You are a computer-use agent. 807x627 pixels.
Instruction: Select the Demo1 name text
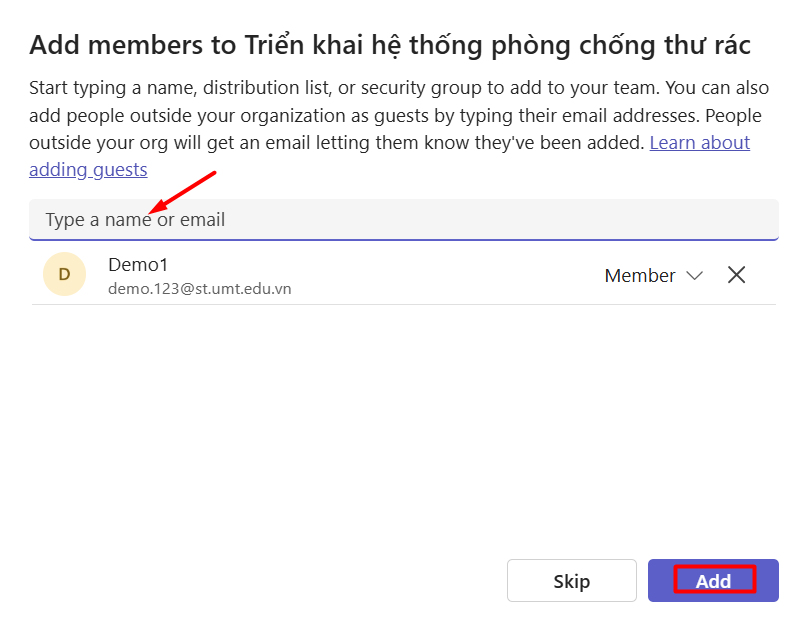[x=138, y=264]
